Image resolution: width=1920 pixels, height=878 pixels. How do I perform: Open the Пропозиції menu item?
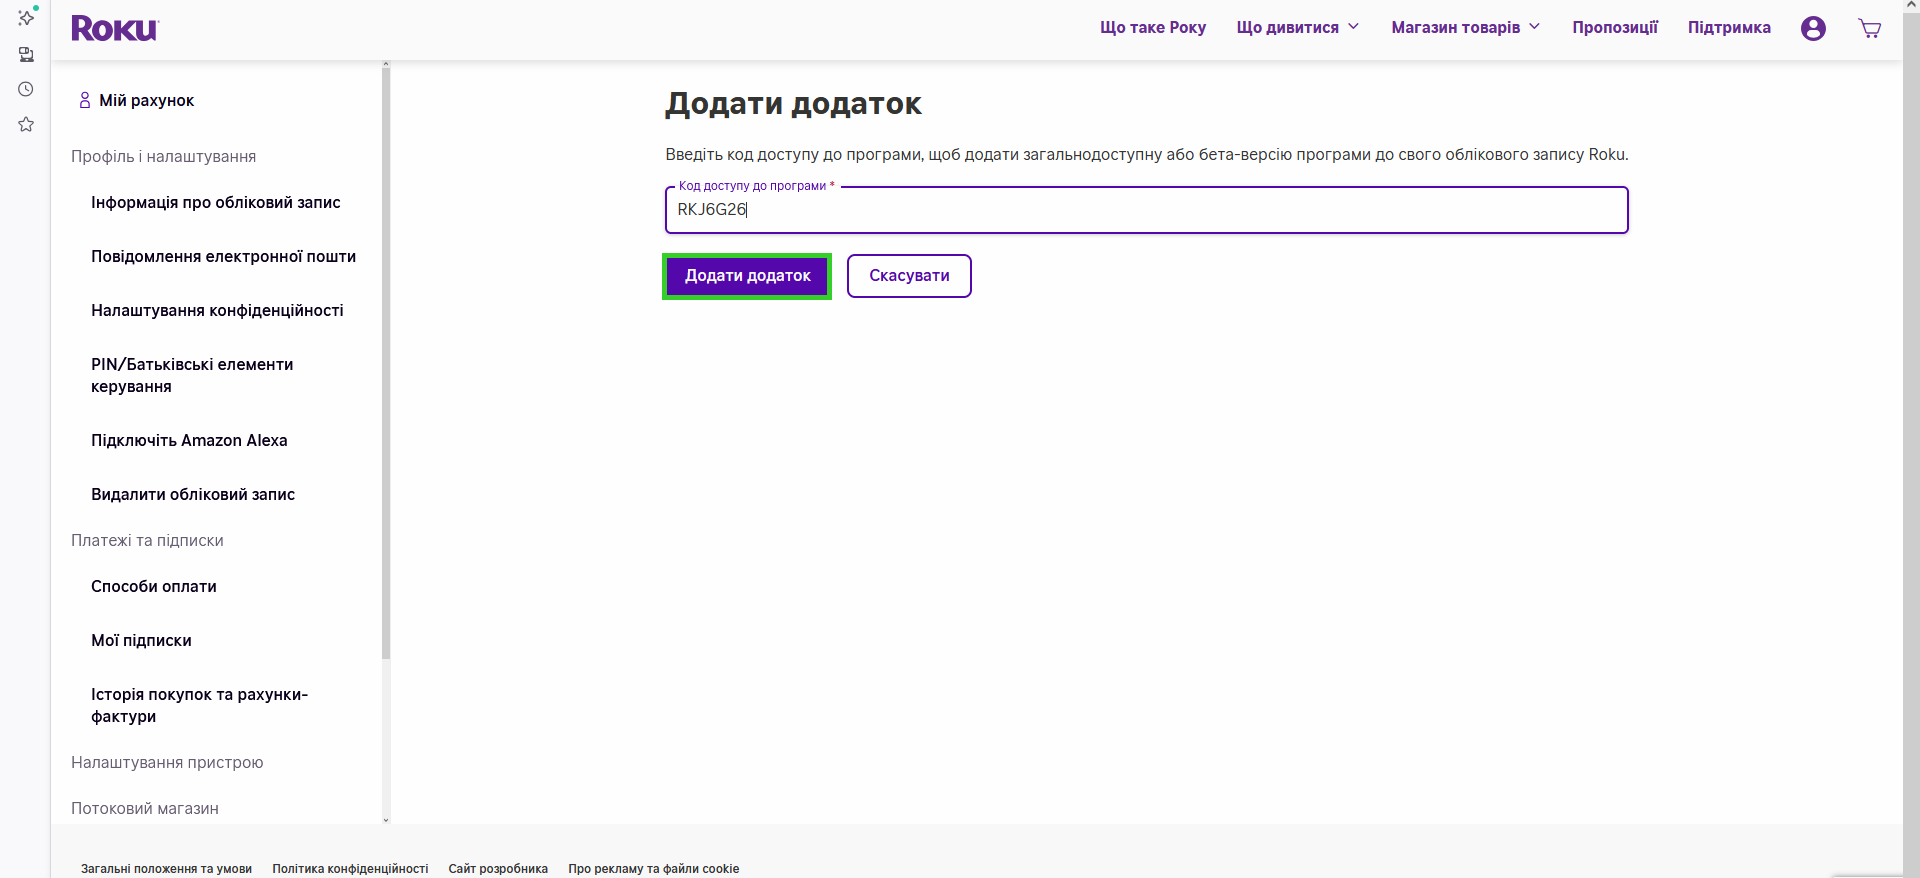(x=1614, y=28)
